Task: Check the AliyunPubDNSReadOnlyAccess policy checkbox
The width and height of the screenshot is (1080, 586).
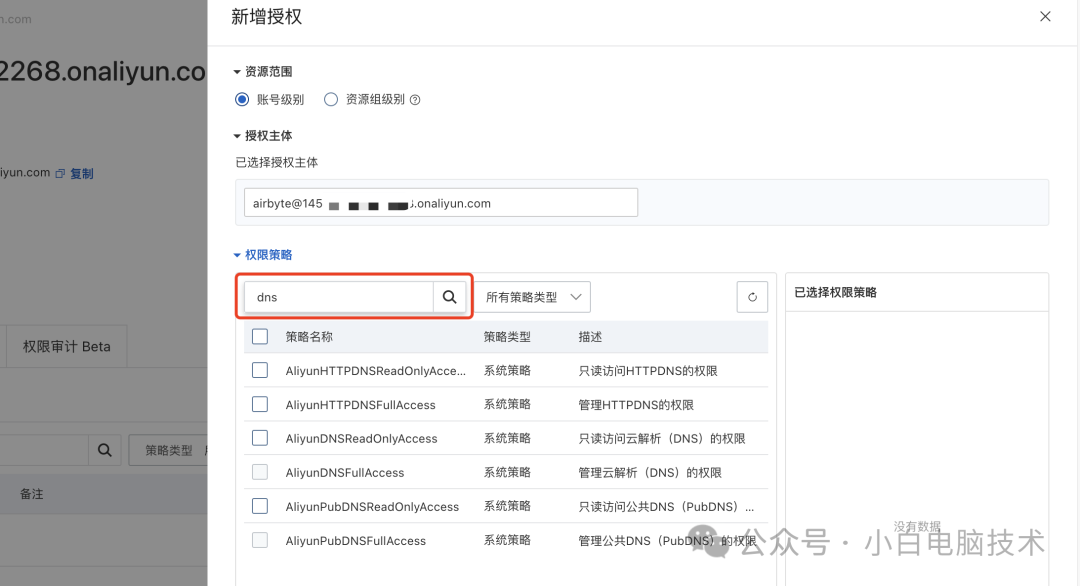Action: click(x=260, y=506)
